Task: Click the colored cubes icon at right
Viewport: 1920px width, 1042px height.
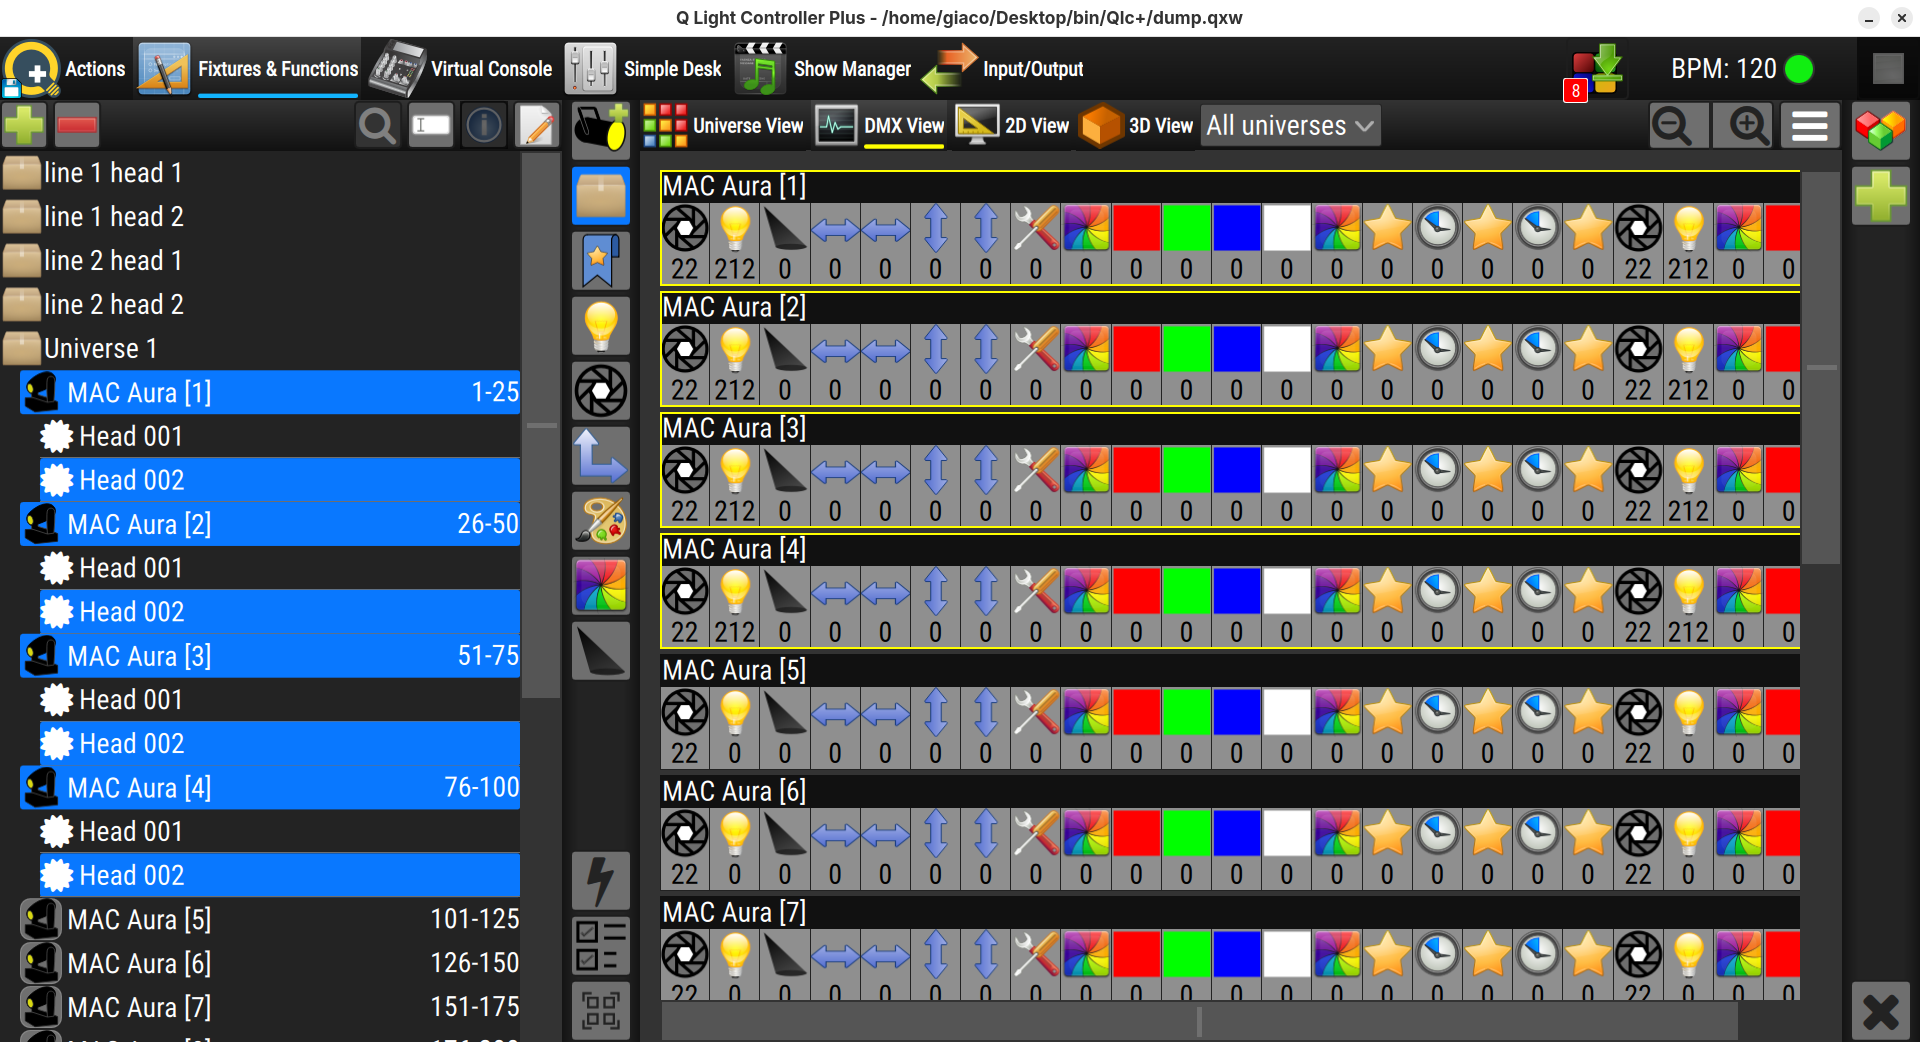Action: [x=1881, y=130]
